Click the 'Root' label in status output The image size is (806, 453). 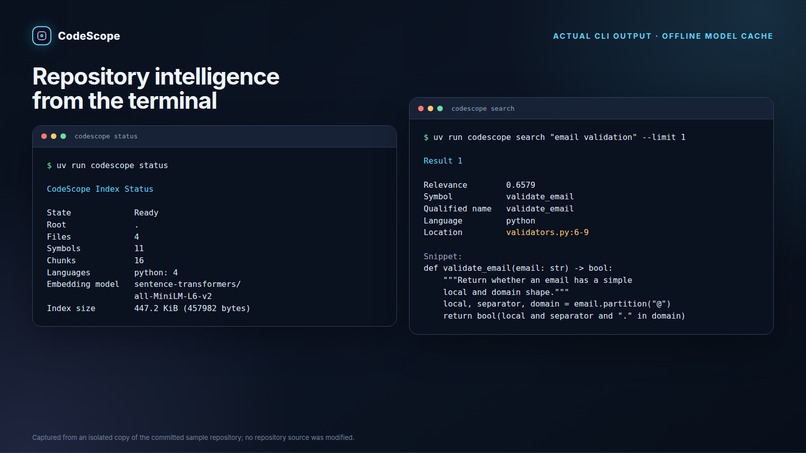point(56,225)
